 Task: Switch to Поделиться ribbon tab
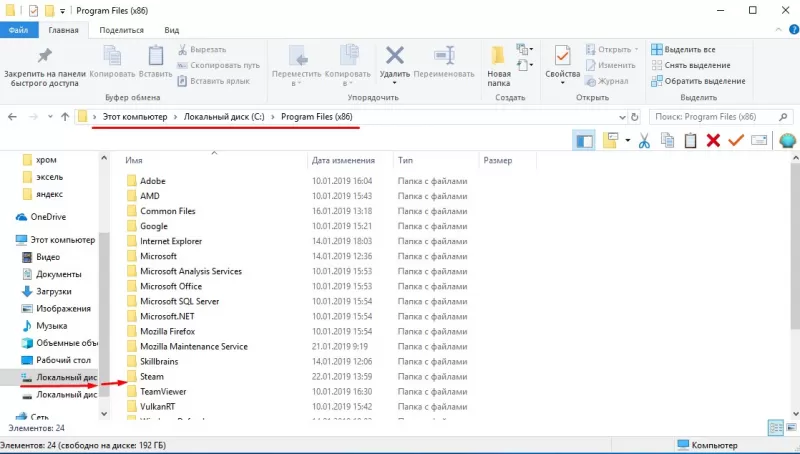tap(121, 30)
